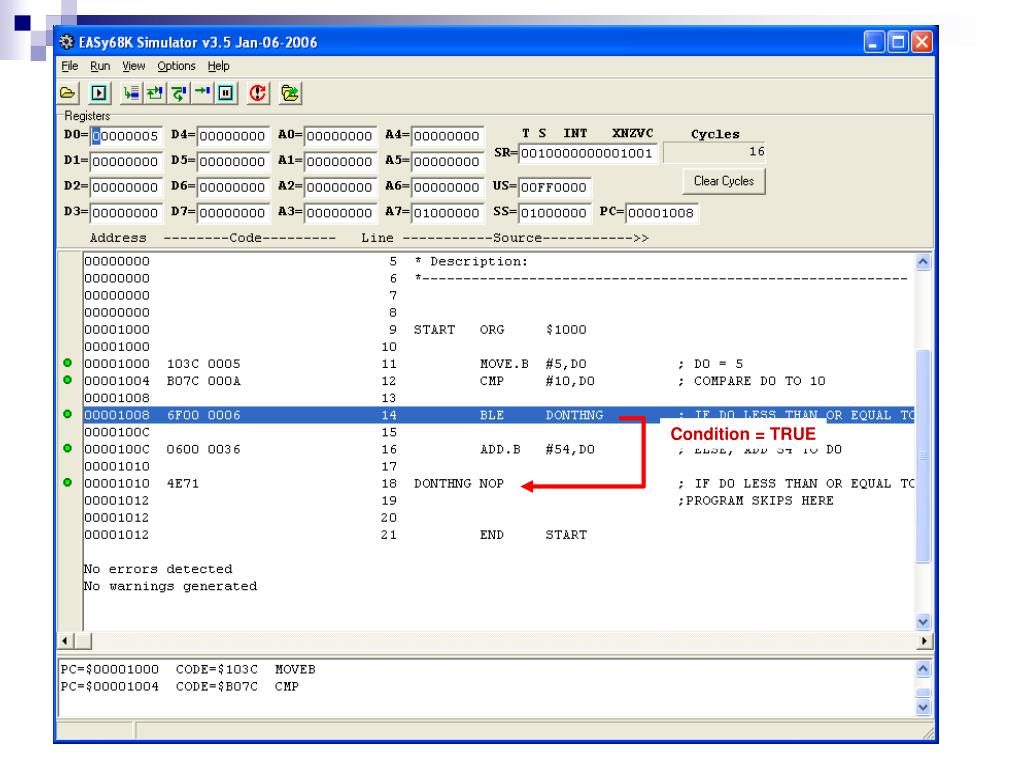Click log entry PC=$00001004 CMP
The height and width of the screenshot is (768, 1024).
(x=180, y=686)
